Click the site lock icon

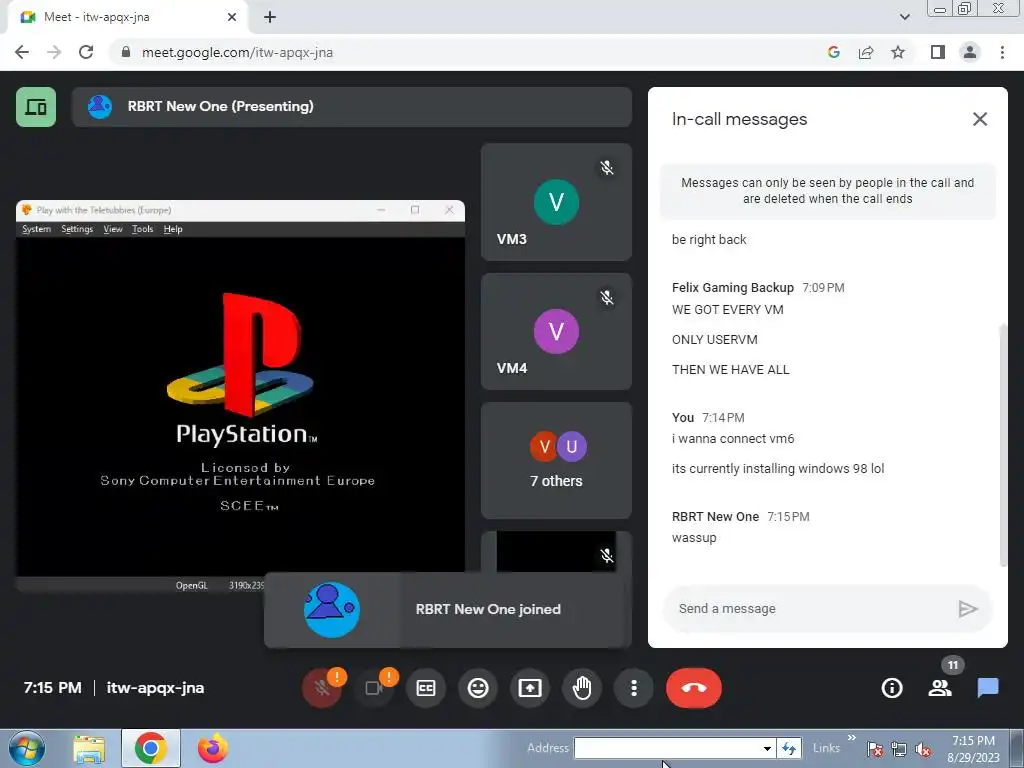pos(126,52)
